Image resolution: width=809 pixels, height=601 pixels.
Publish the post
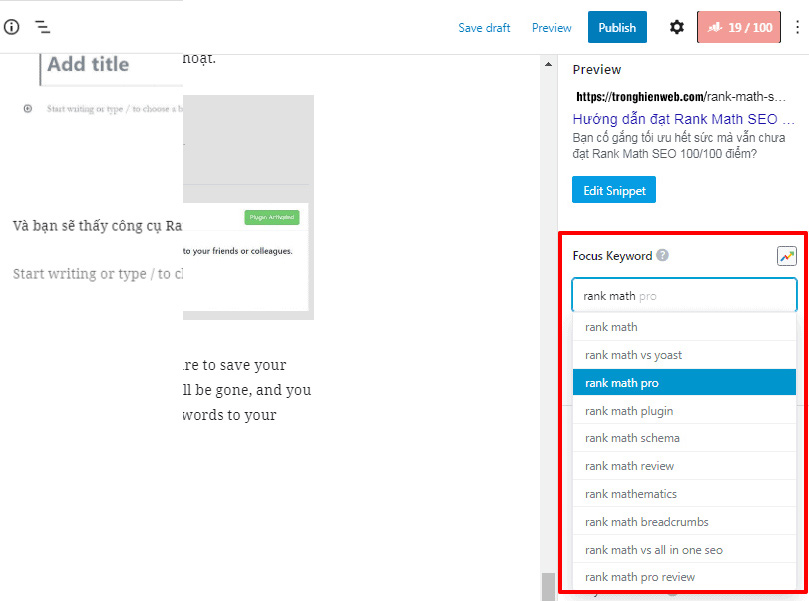point(617,27)
